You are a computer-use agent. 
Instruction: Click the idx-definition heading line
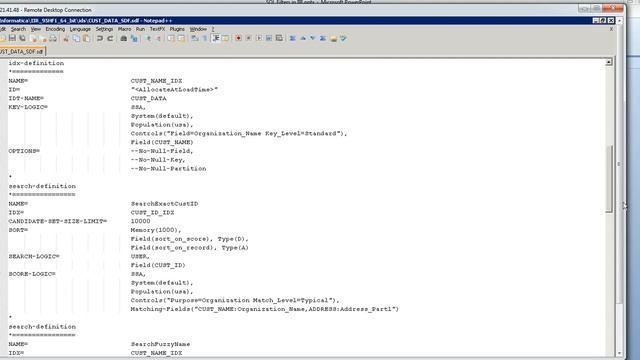36,63
